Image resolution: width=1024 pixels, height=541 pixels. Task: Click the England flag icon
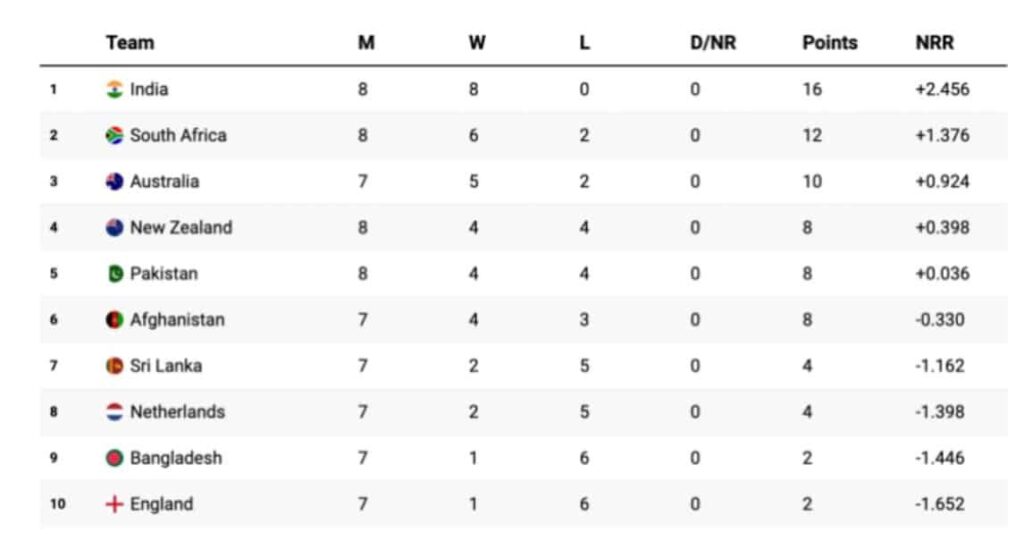click(x=114, y=504)
